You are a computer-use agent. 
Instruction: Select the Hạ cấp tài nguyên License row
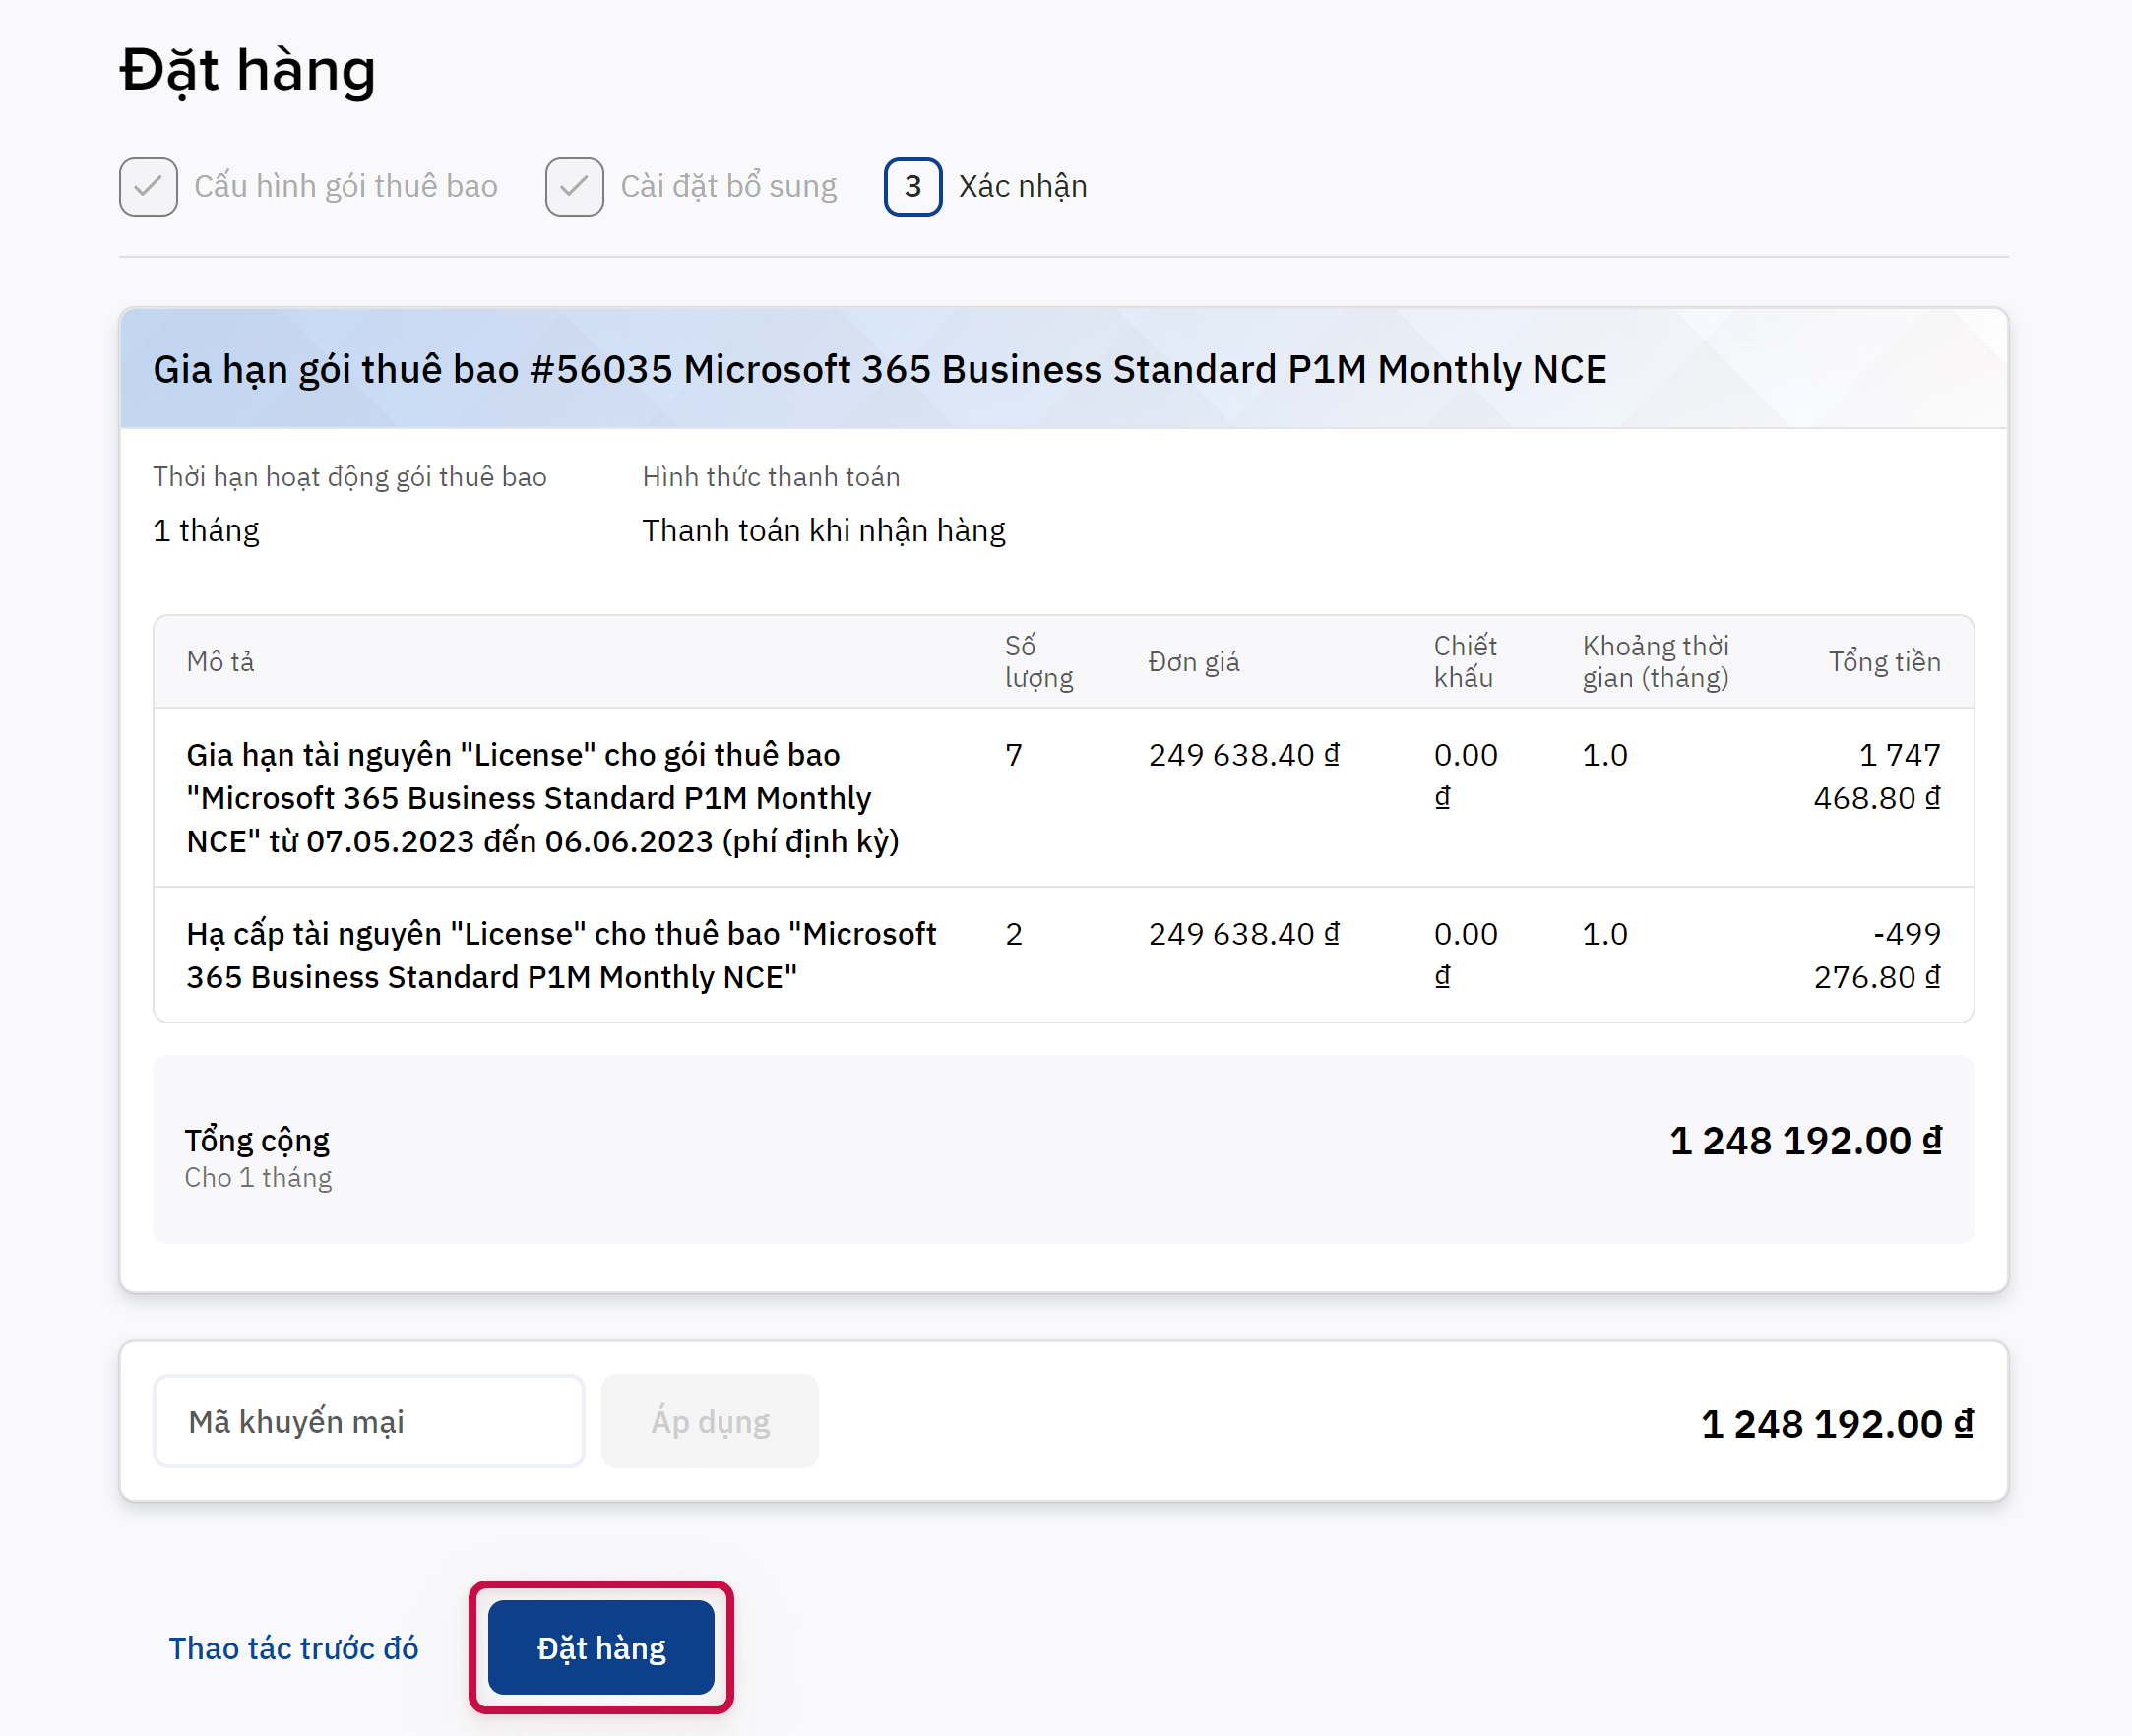[560, 955]
